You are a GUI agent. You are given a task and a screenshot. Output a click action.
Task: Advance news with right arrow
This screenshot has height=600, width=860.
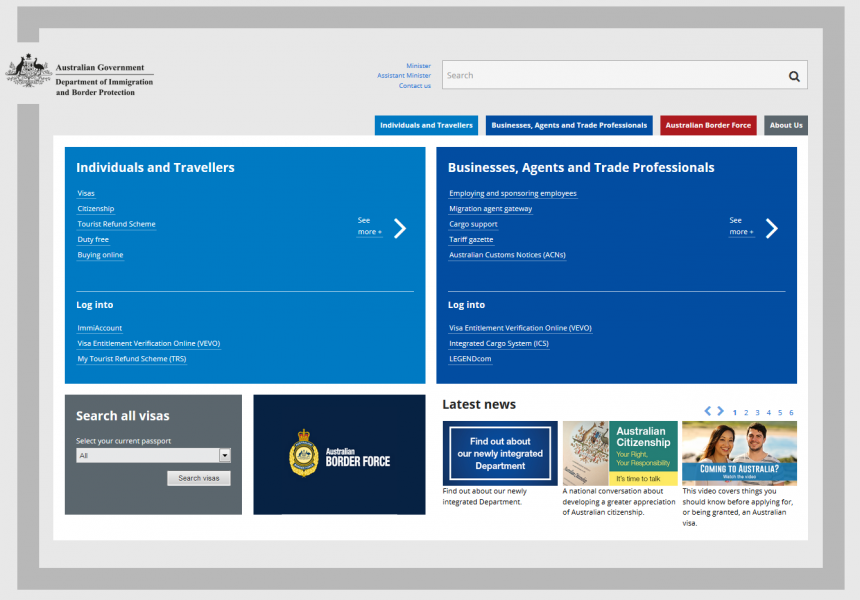coord(720,411)
